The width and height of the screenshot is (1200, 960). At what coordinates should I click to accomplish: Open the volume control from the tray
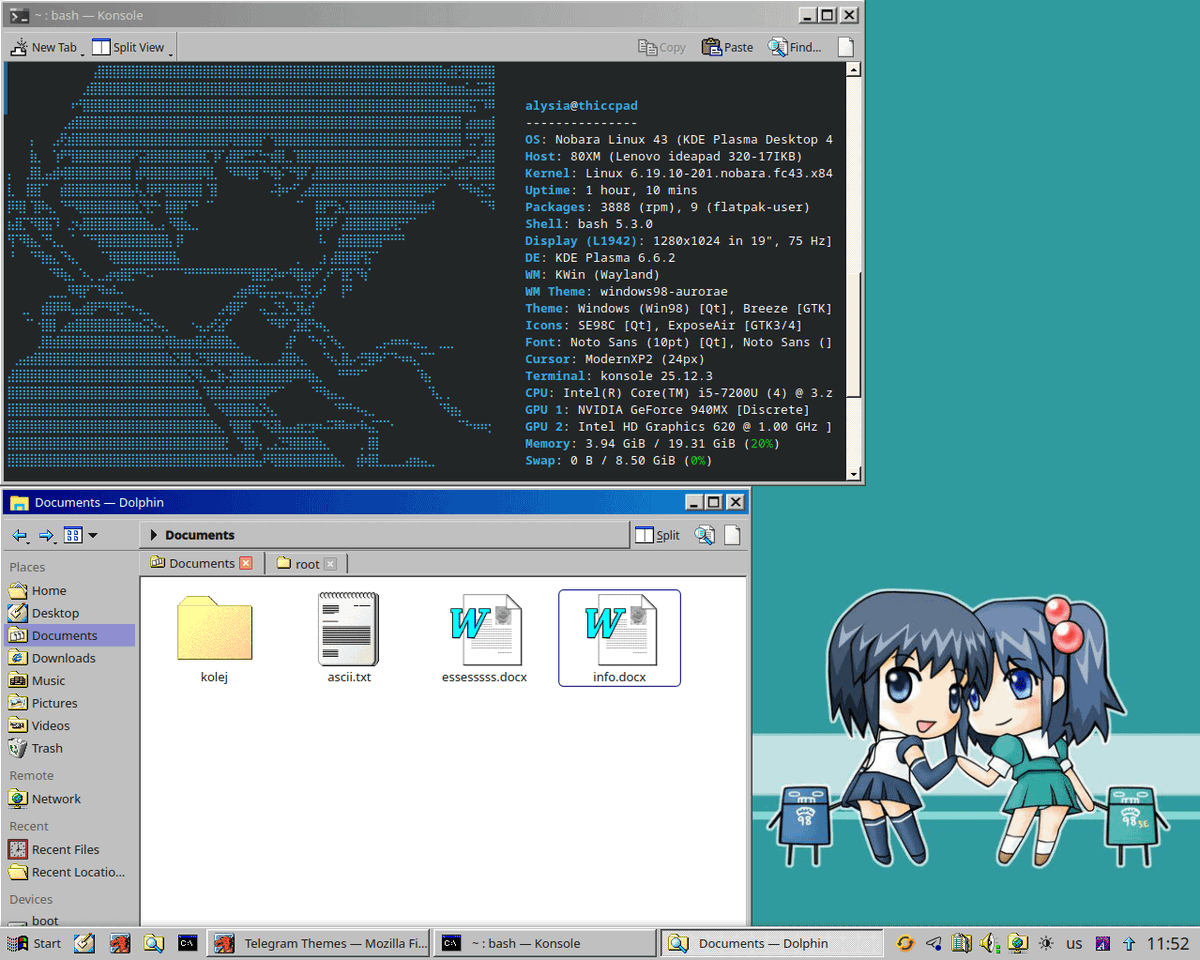coord(988,943)
